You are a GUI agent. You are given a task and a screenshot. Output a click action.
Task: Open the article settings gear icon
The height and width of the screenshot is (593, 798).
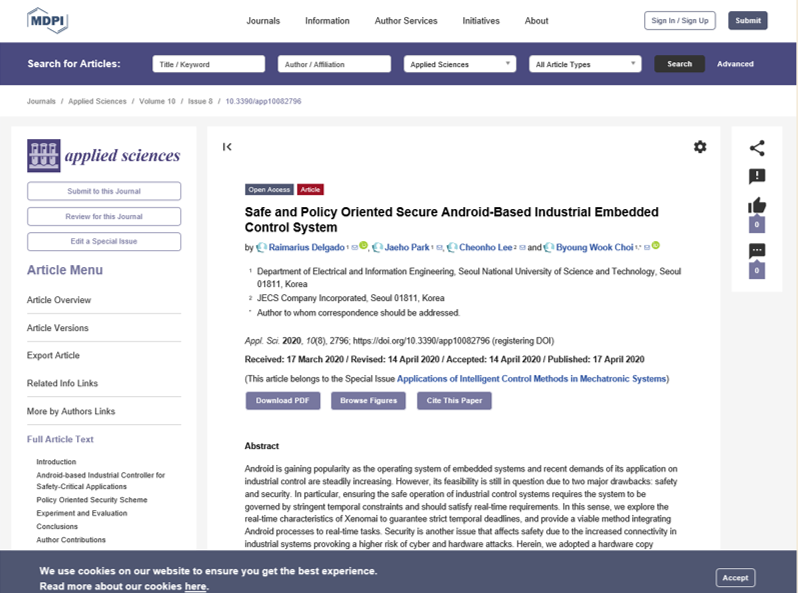coord(700,147)
